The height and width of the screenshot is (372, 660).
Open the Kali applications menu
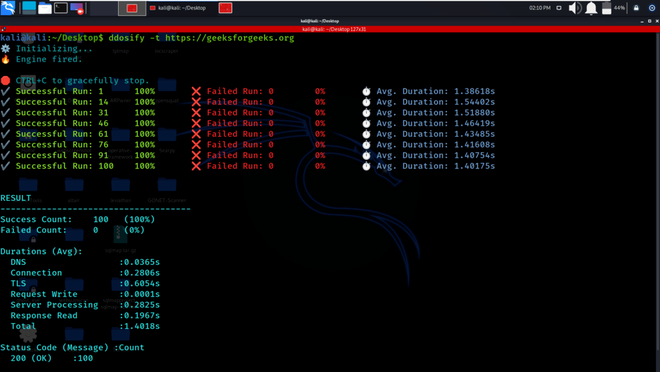8,8
